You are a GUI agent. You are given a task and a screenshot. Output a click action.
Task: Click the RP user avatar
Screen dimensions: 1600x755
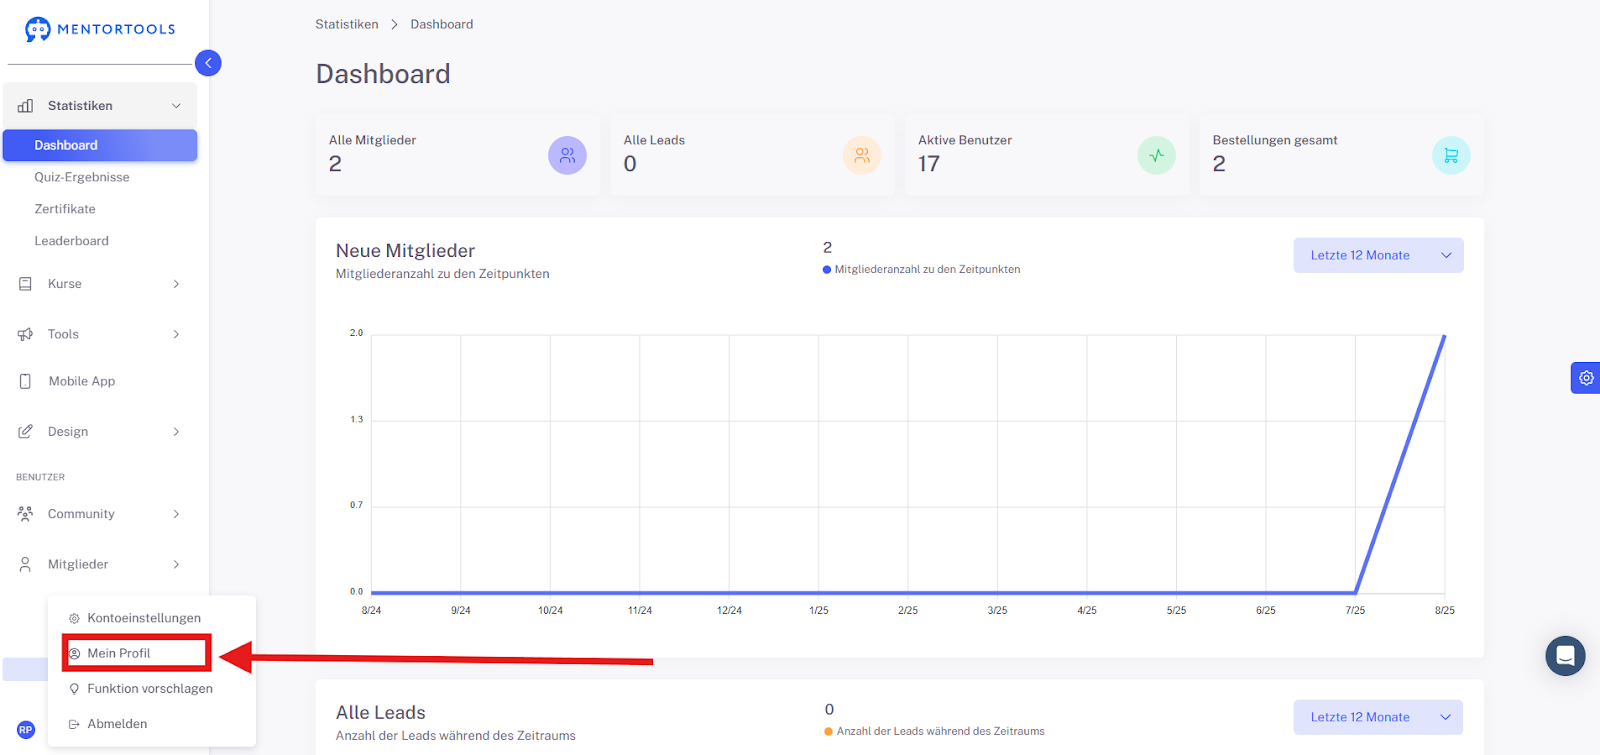(x=26, y=730)
